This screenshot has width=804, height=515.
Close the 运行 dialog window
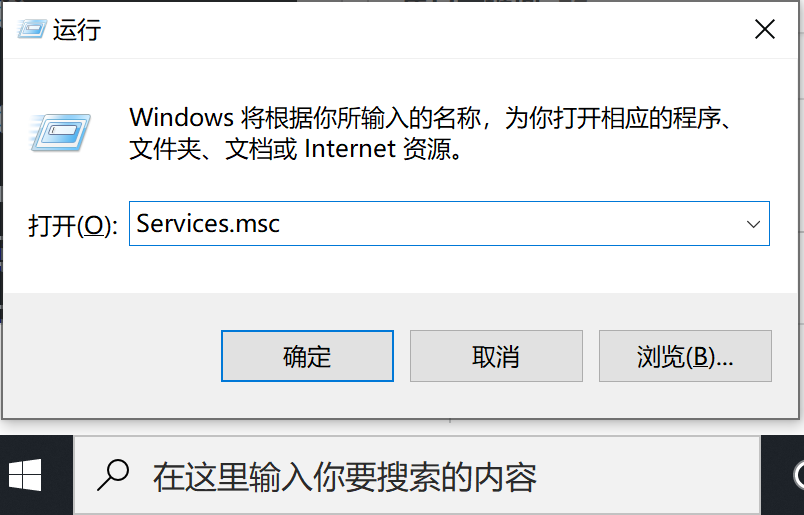765,29
